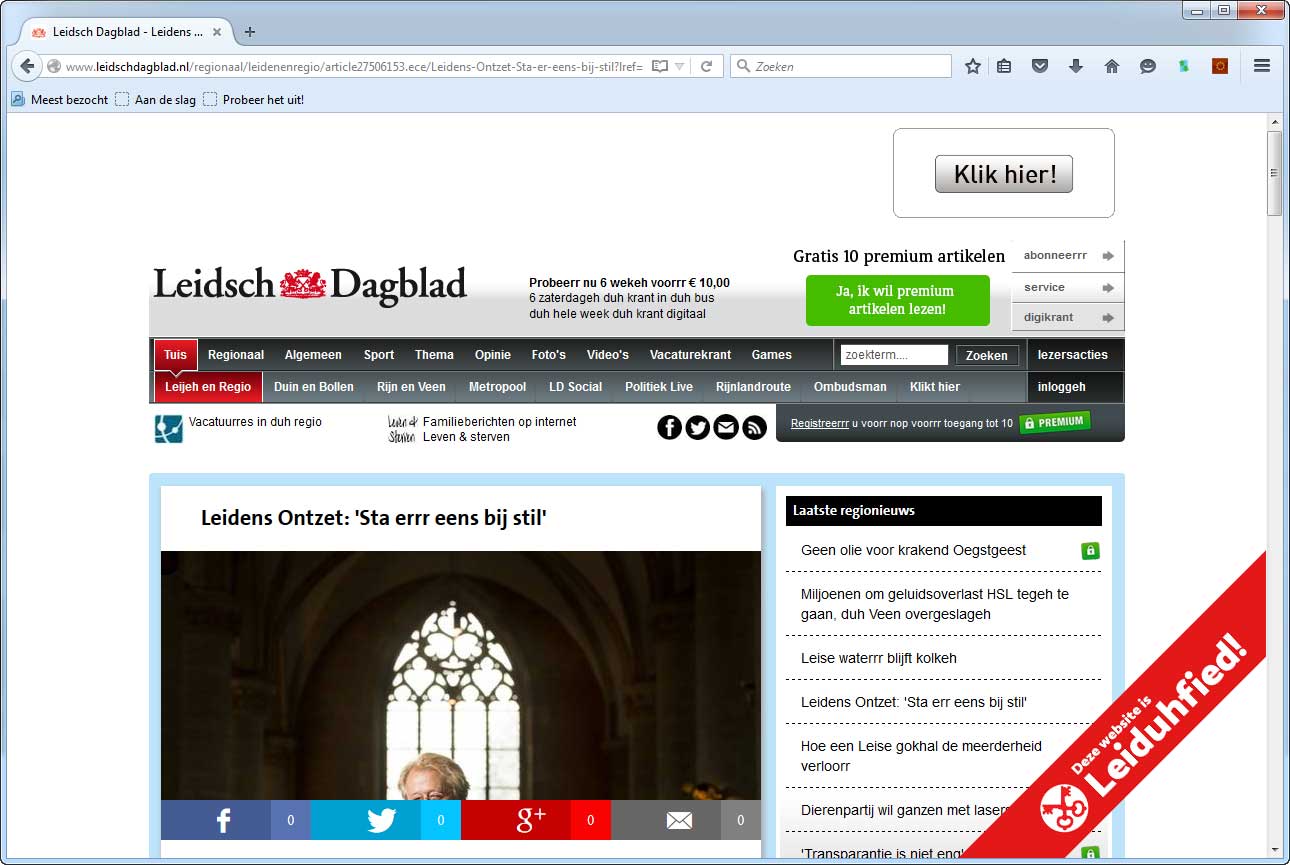
Task: Close the Leidsch Dagblad browser tab
Action: [x=217, y=32]
